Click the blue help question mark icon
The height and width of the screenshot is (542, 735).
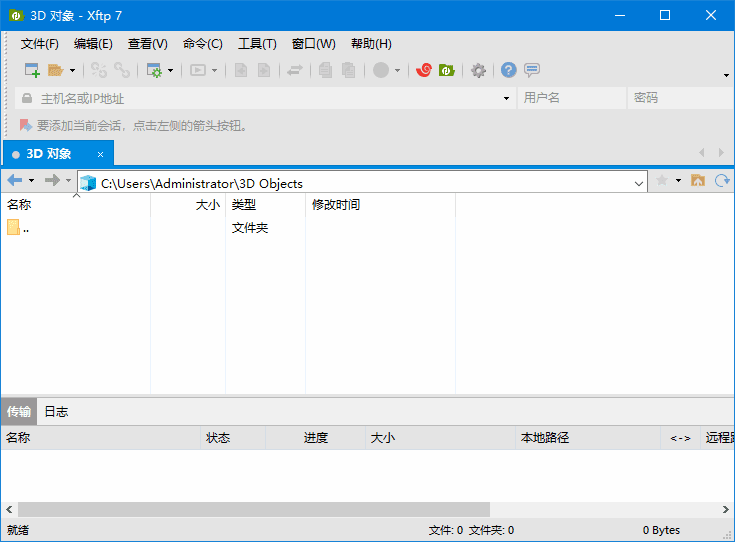(x=509, y=70)
